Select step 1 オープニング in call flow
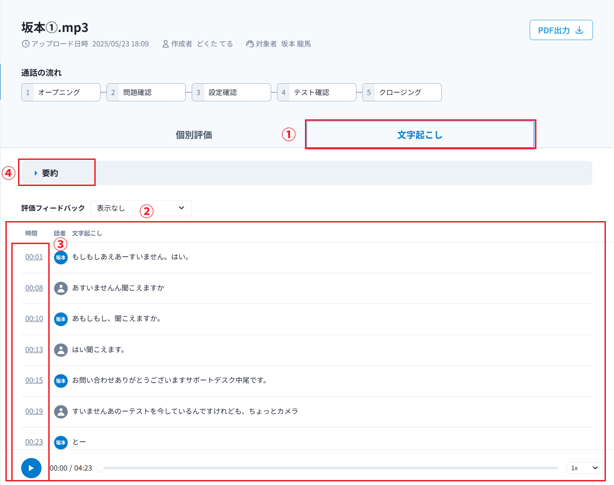The height and width of the screenshot is (485, 614). coord(61,92)
